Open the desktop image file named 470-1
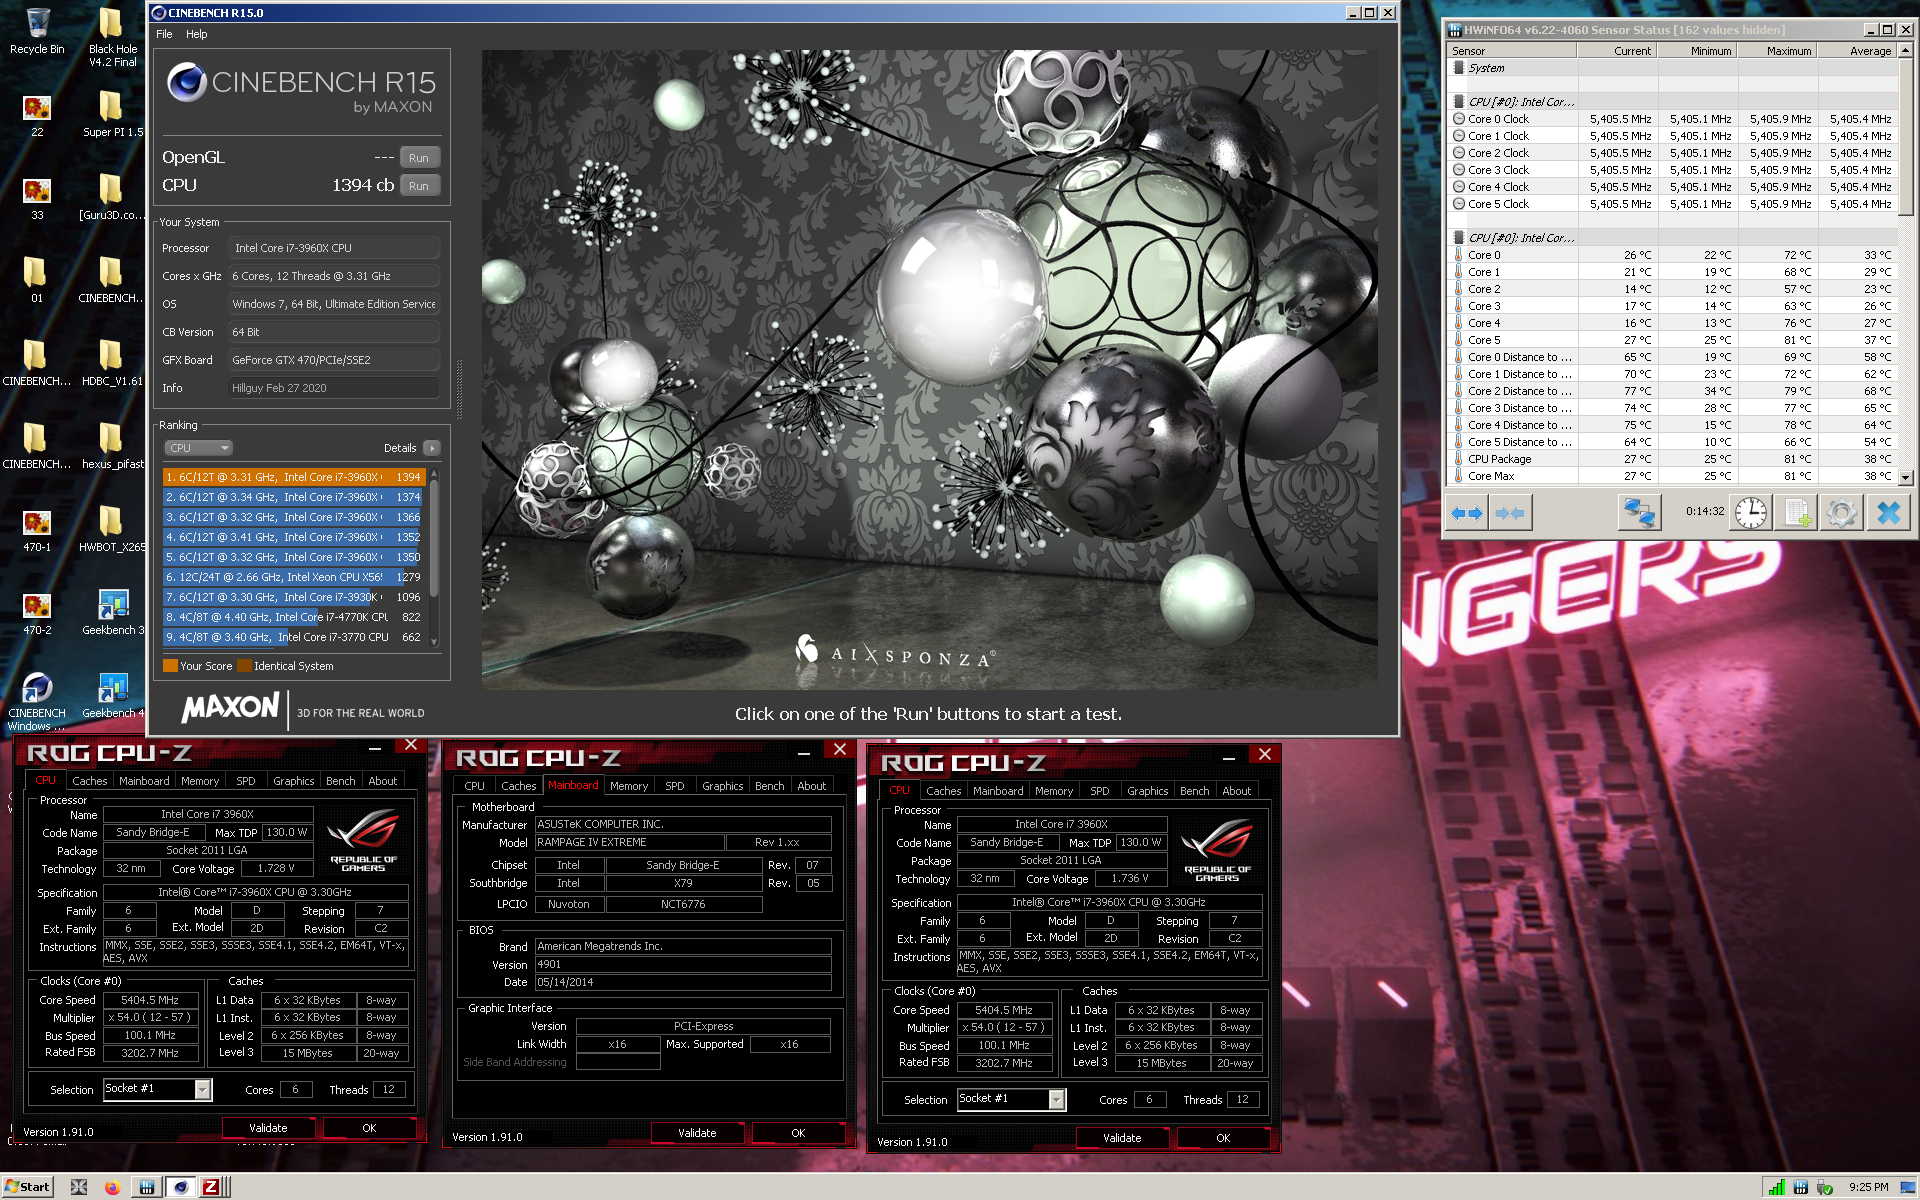The height and width of the screenshot is (1200, 1920). 37,528
